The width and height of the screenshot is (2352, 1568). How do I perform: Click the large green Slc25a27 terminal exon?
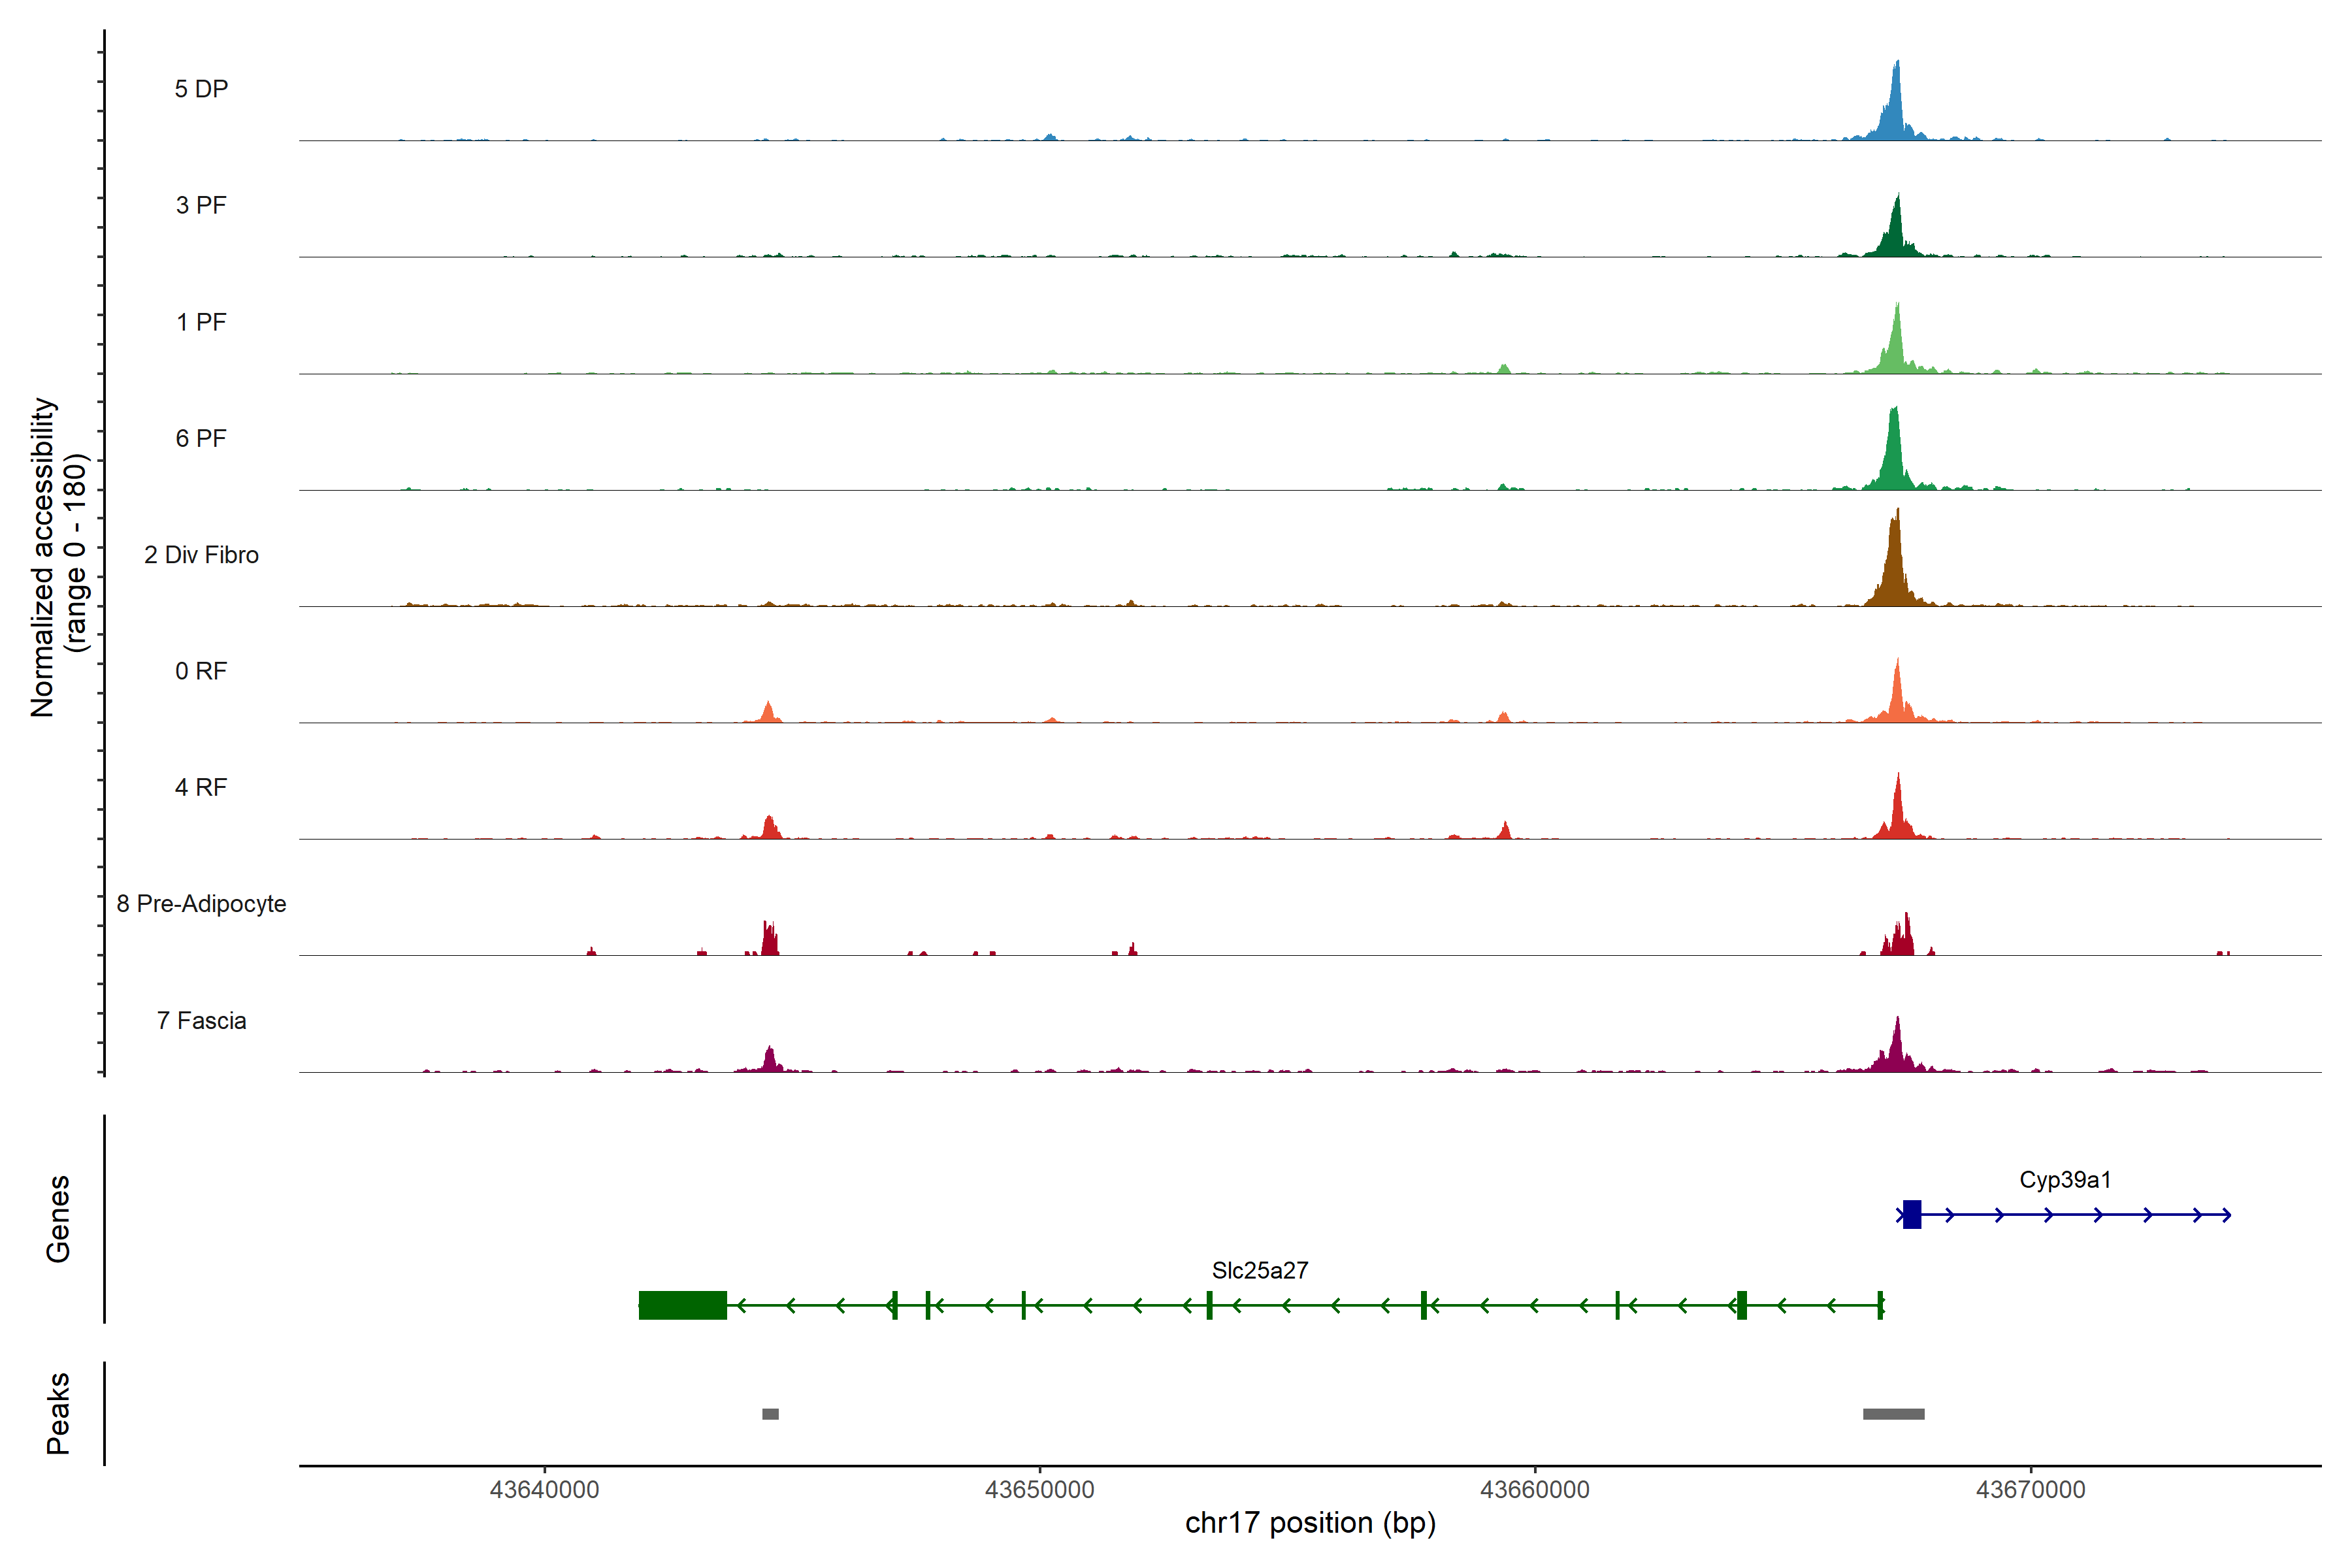683,1305
